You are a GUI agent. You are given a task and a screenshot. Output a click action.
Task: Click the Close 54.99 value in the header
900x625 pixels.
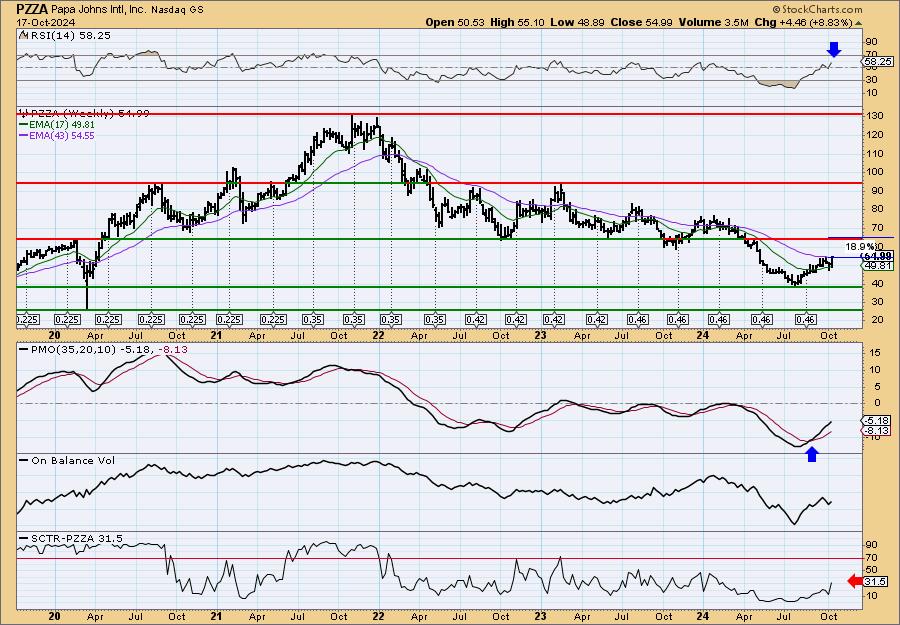tap(642, 22)
